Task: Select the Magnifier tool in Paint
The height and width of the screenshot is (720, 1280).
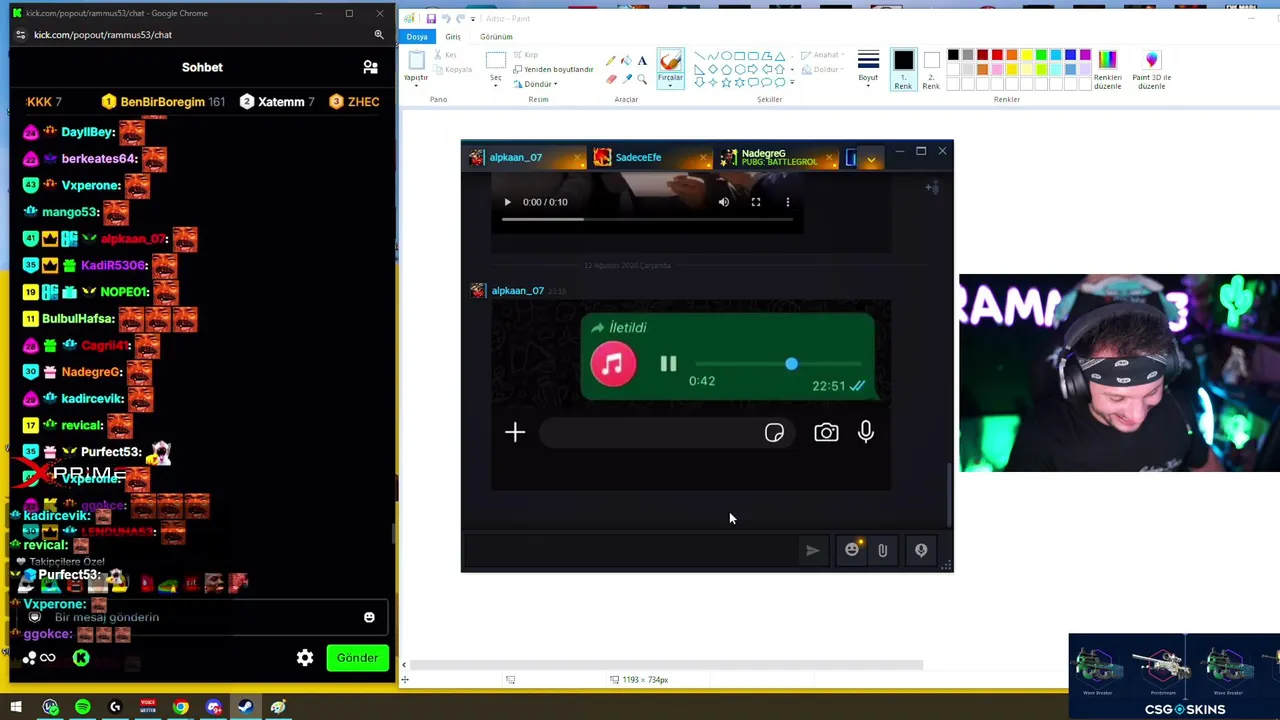Action: [642, 79]
